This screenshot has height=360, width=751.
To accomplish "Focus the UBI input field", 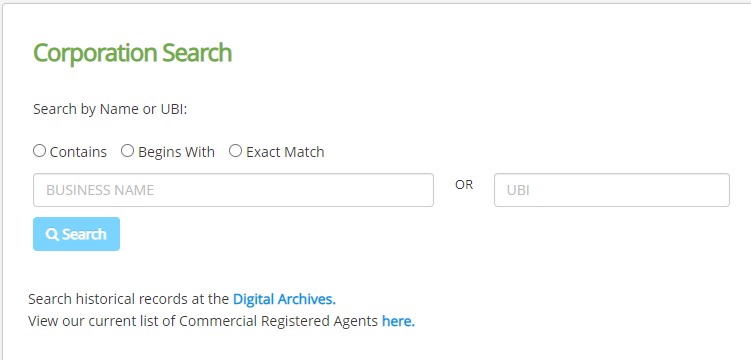I will click(612, 190).
